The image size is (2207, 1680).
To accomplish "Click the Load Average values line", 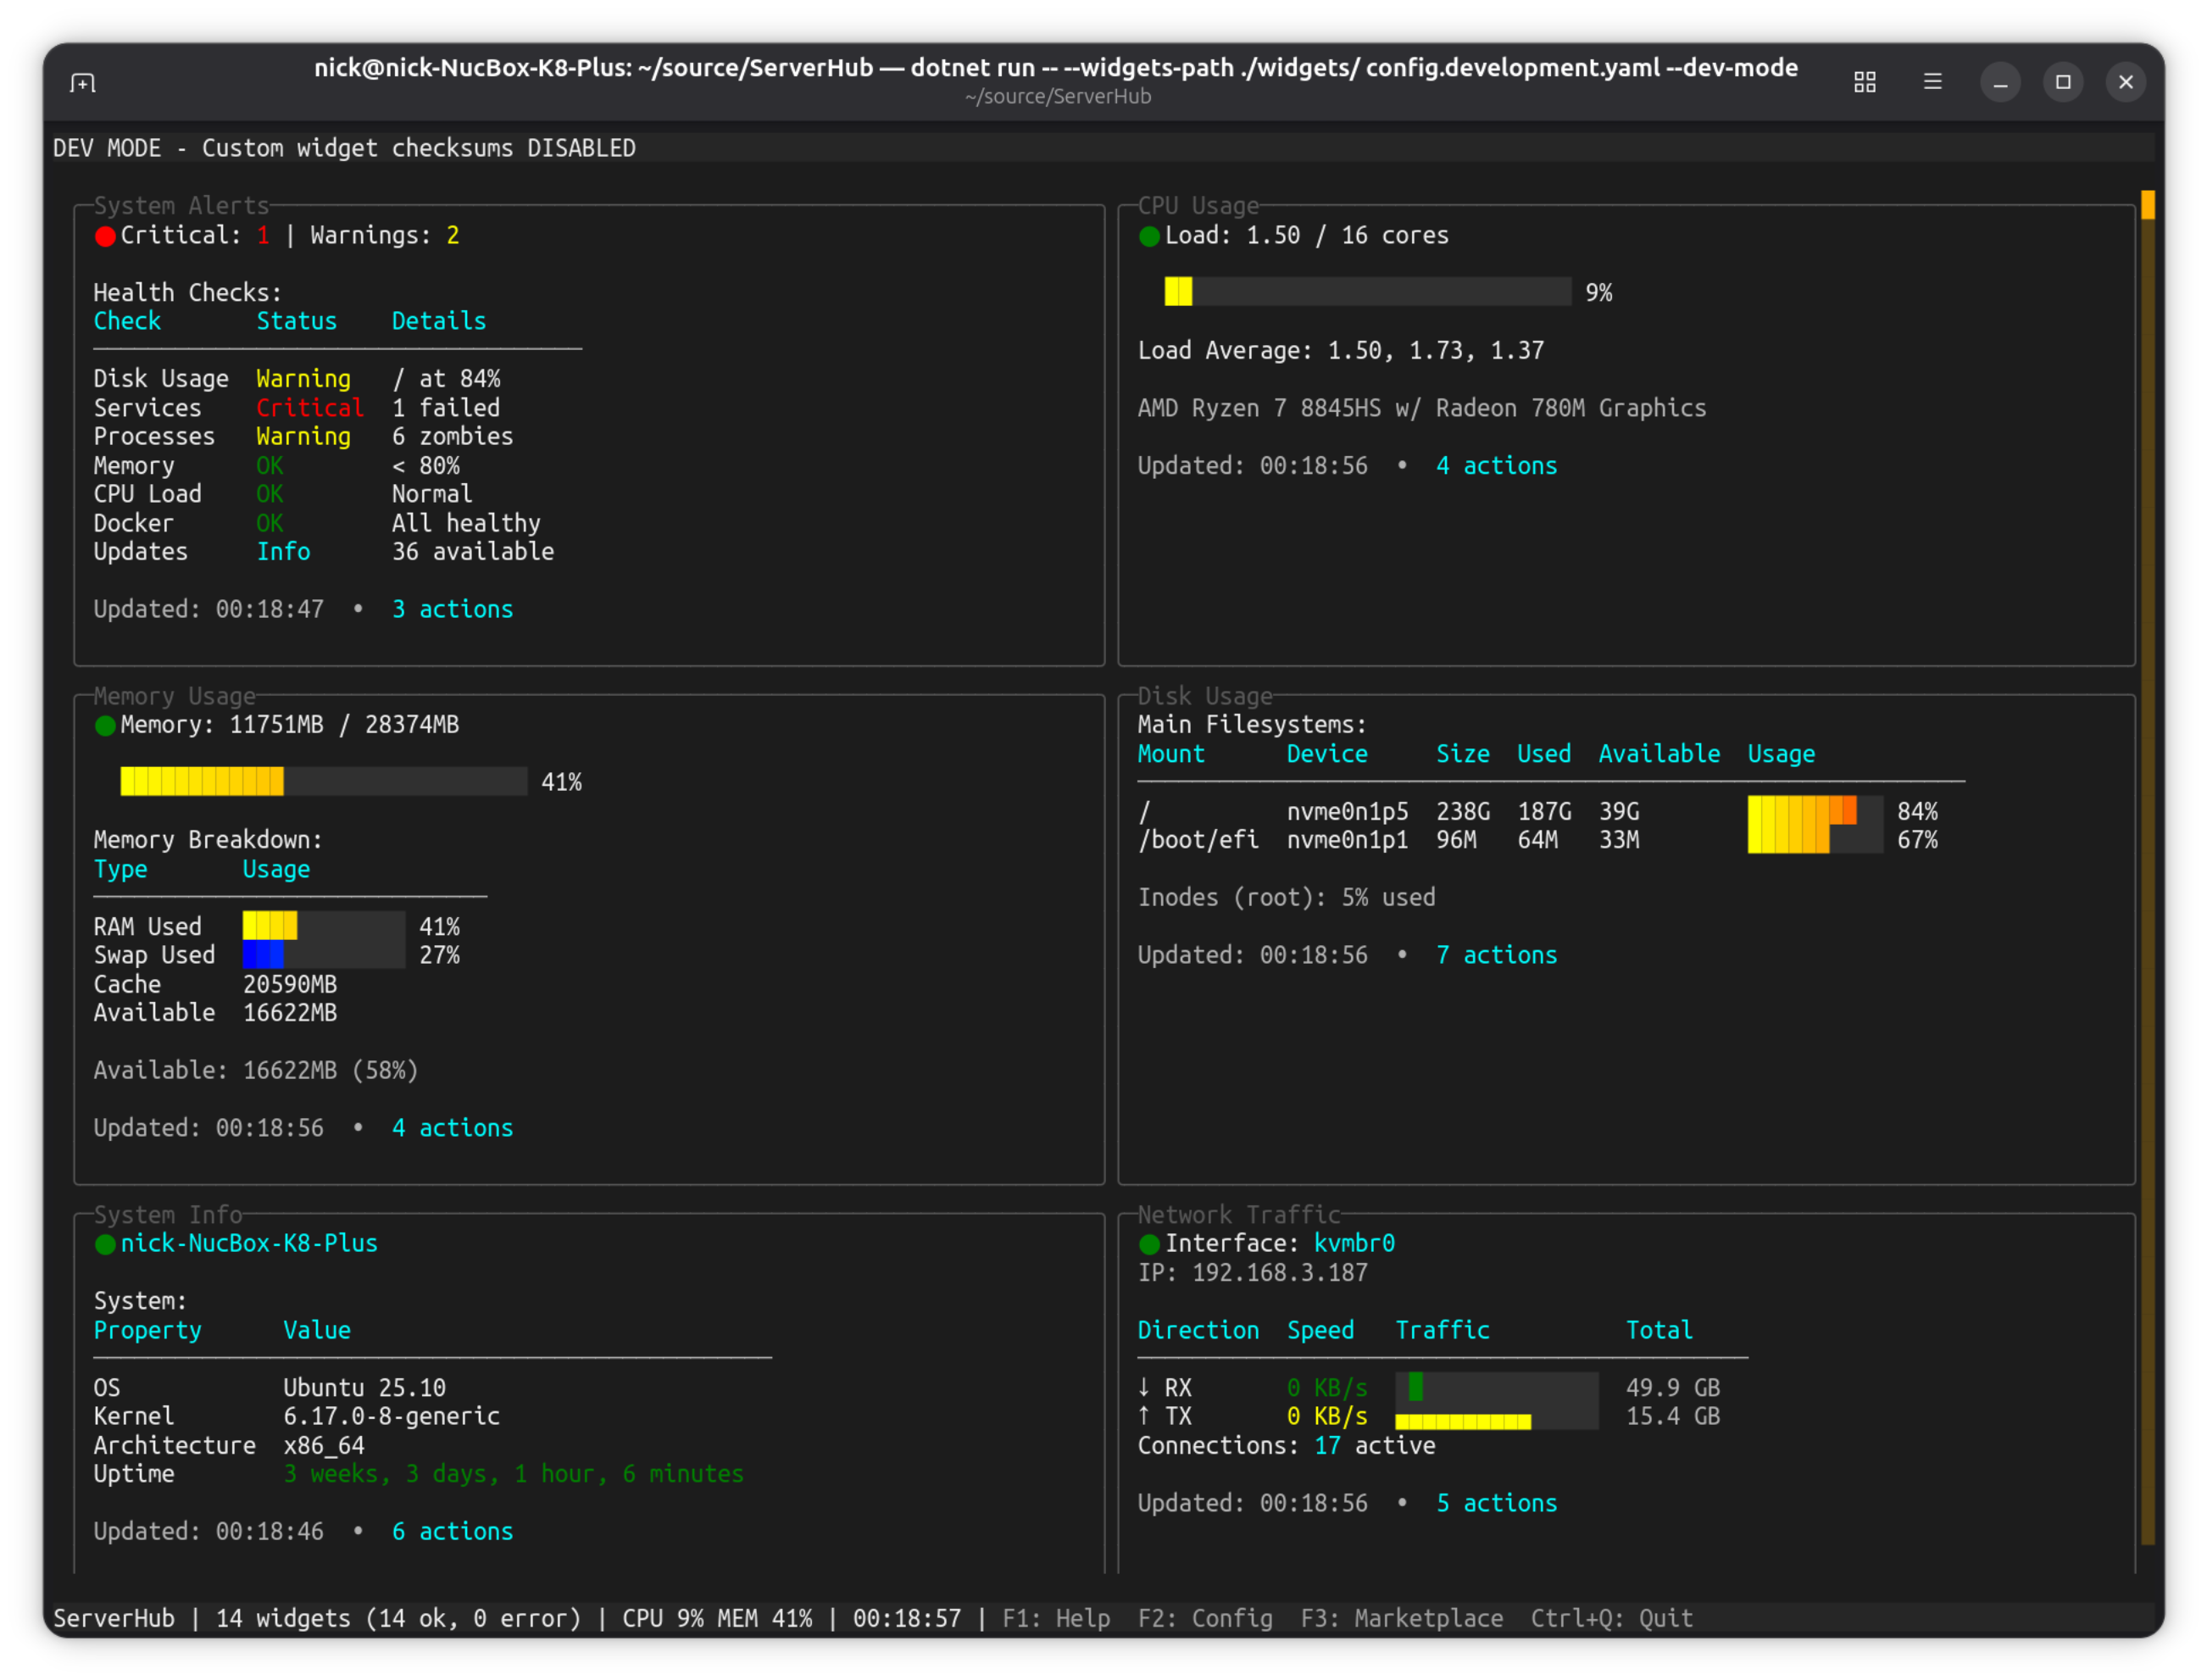I will [x=1340, y=351].
